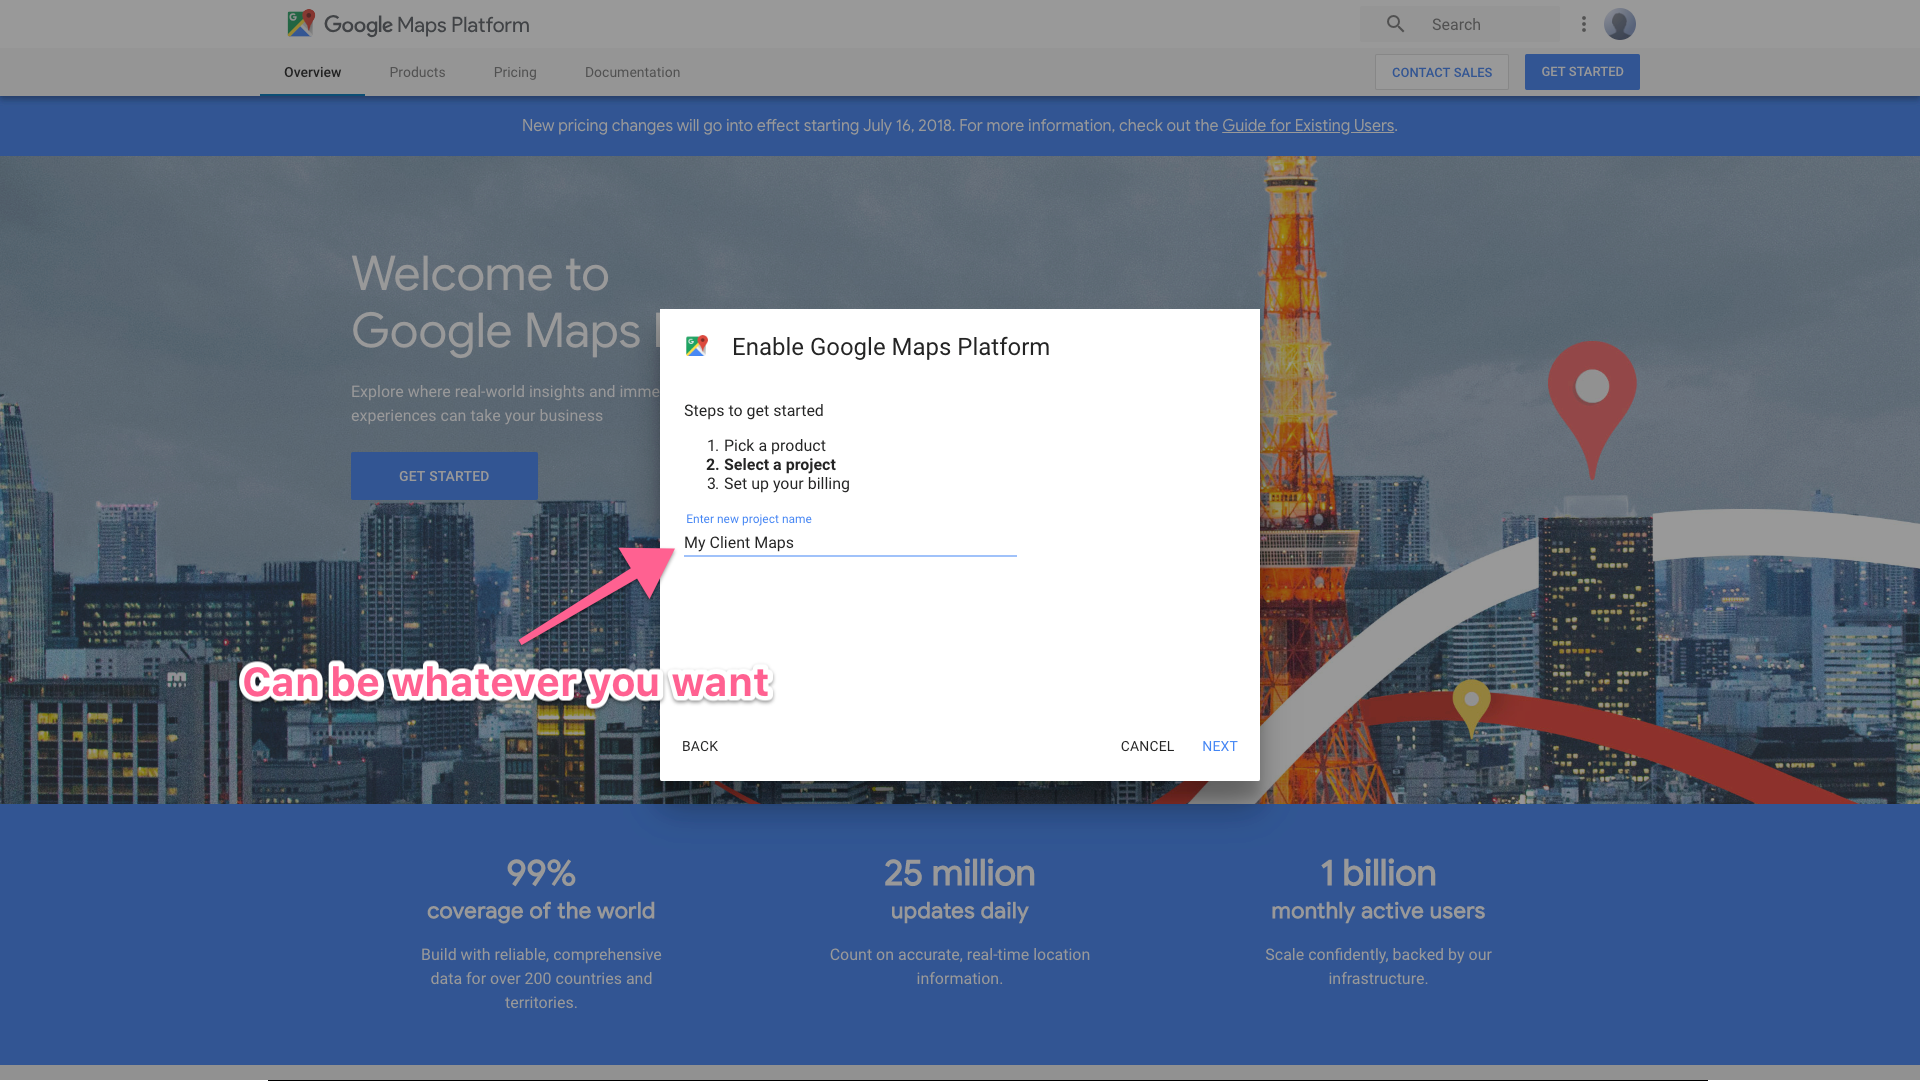
Task: Switch to the Overview tab
Action: pos(312,72)
